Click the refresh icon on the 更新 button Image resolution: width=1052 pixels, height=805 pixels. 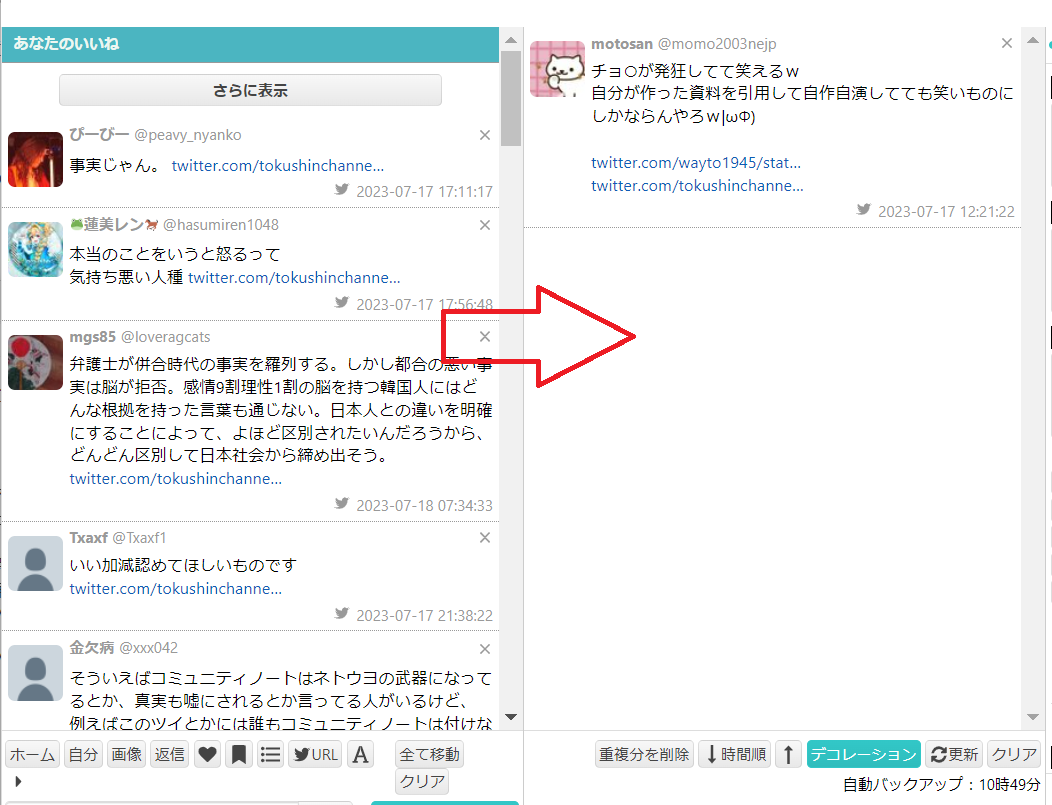tap(938, 754)
